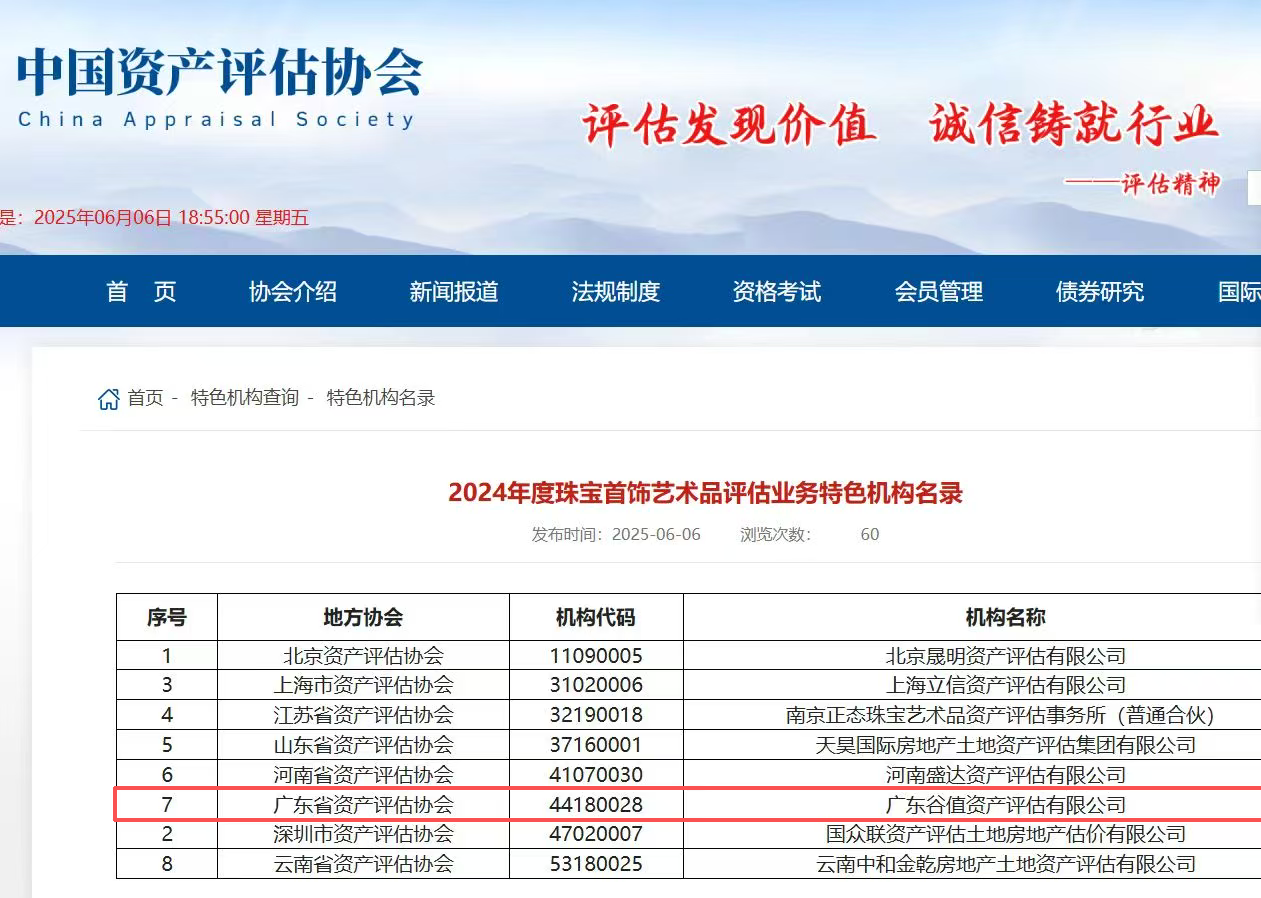Click the 地方协会 column header

[363, 618]
